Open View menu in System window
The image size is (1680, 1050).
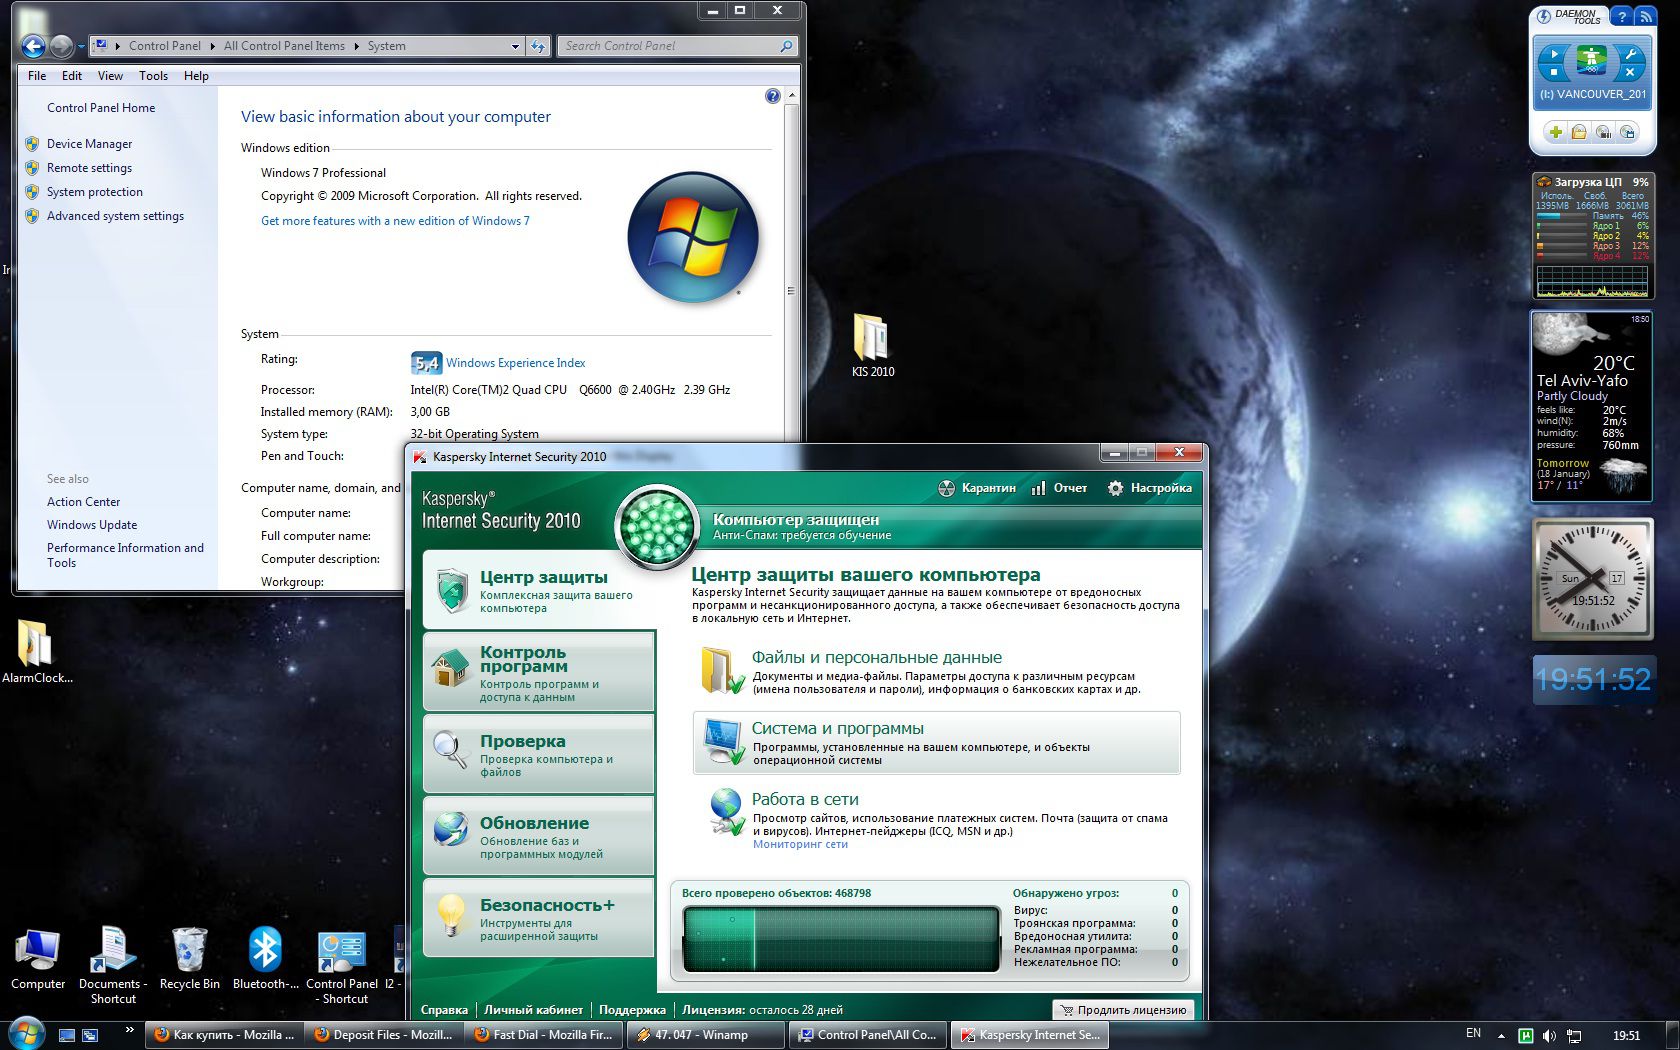(110, 76)
